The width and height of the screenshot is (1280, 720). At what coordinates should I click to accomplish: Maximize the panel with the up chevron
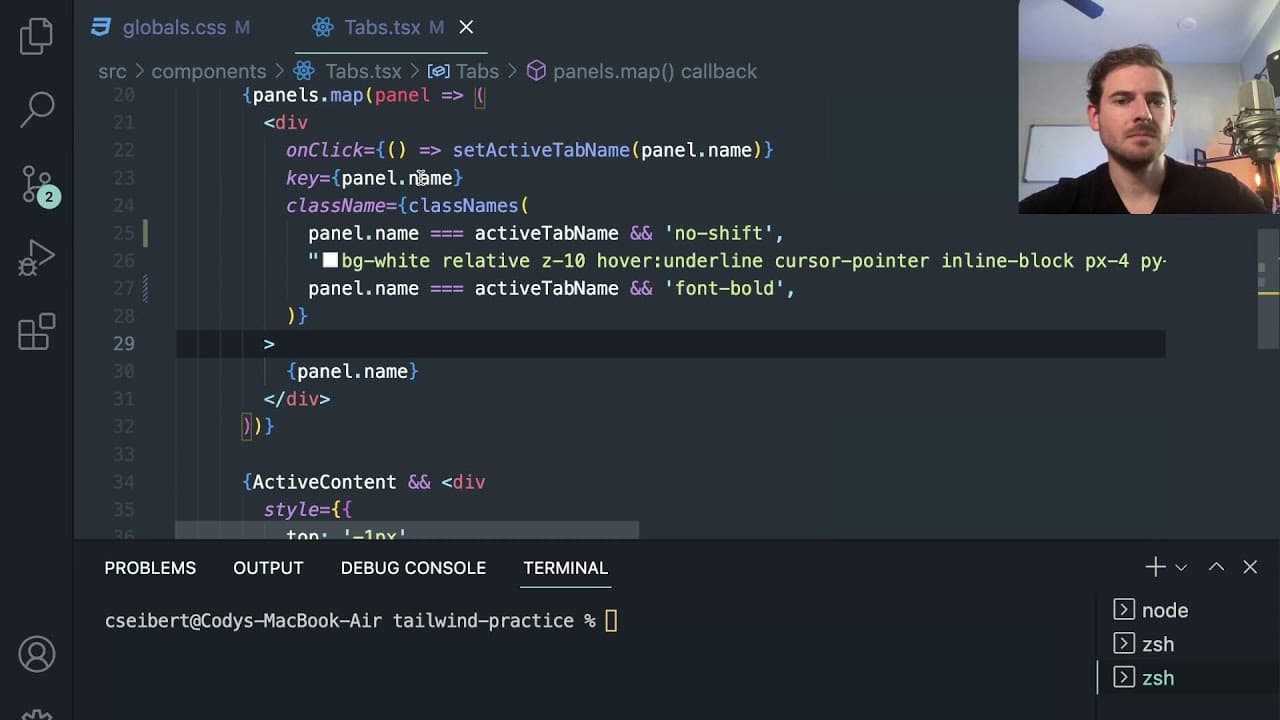pos(1216,567)
